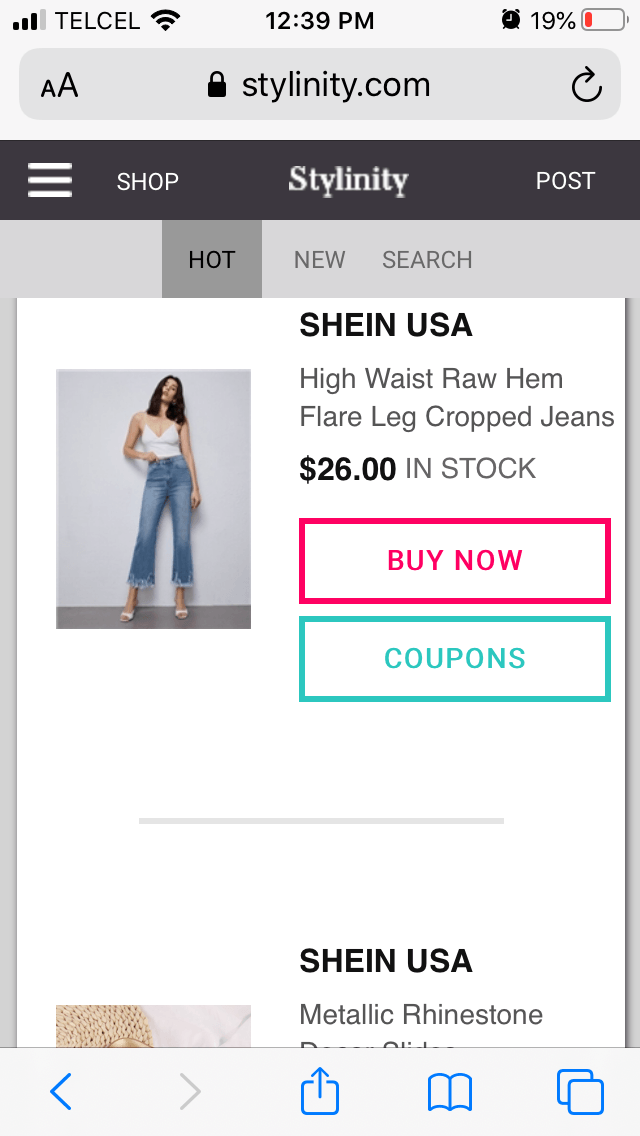Tap the Stylinity logo
The image size is (640, 1136).
coord(349,180)
